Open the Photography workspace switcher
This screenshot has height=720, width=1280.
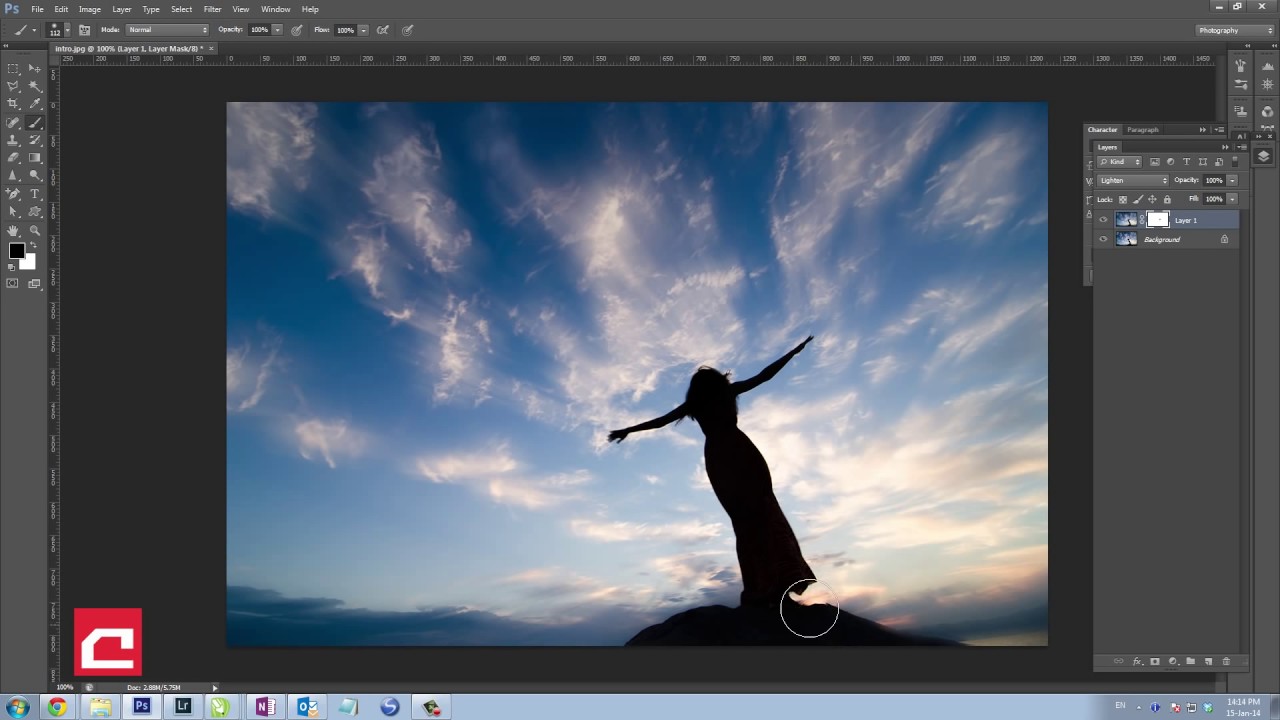1236,30
